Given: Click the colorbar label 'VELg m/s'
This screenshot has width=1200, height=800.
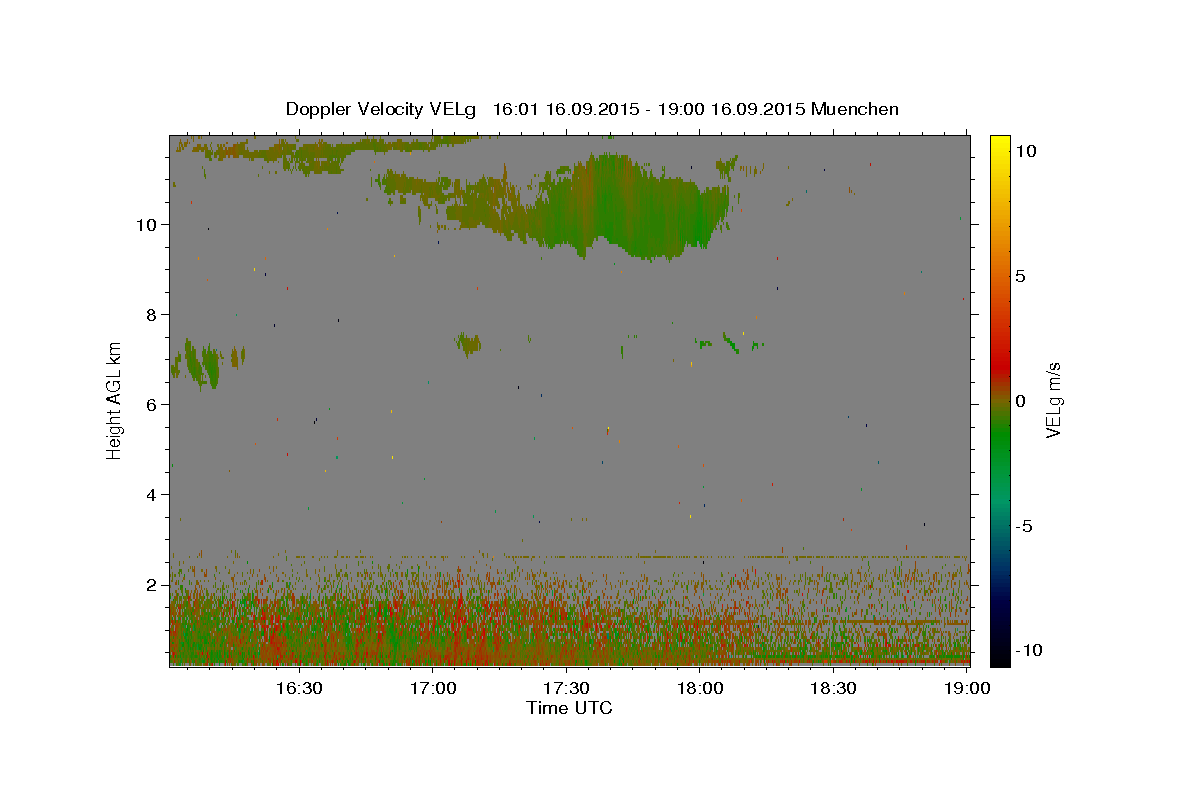Looking at the screenshot, I should pyautogui.click(x=1053, y=401).
